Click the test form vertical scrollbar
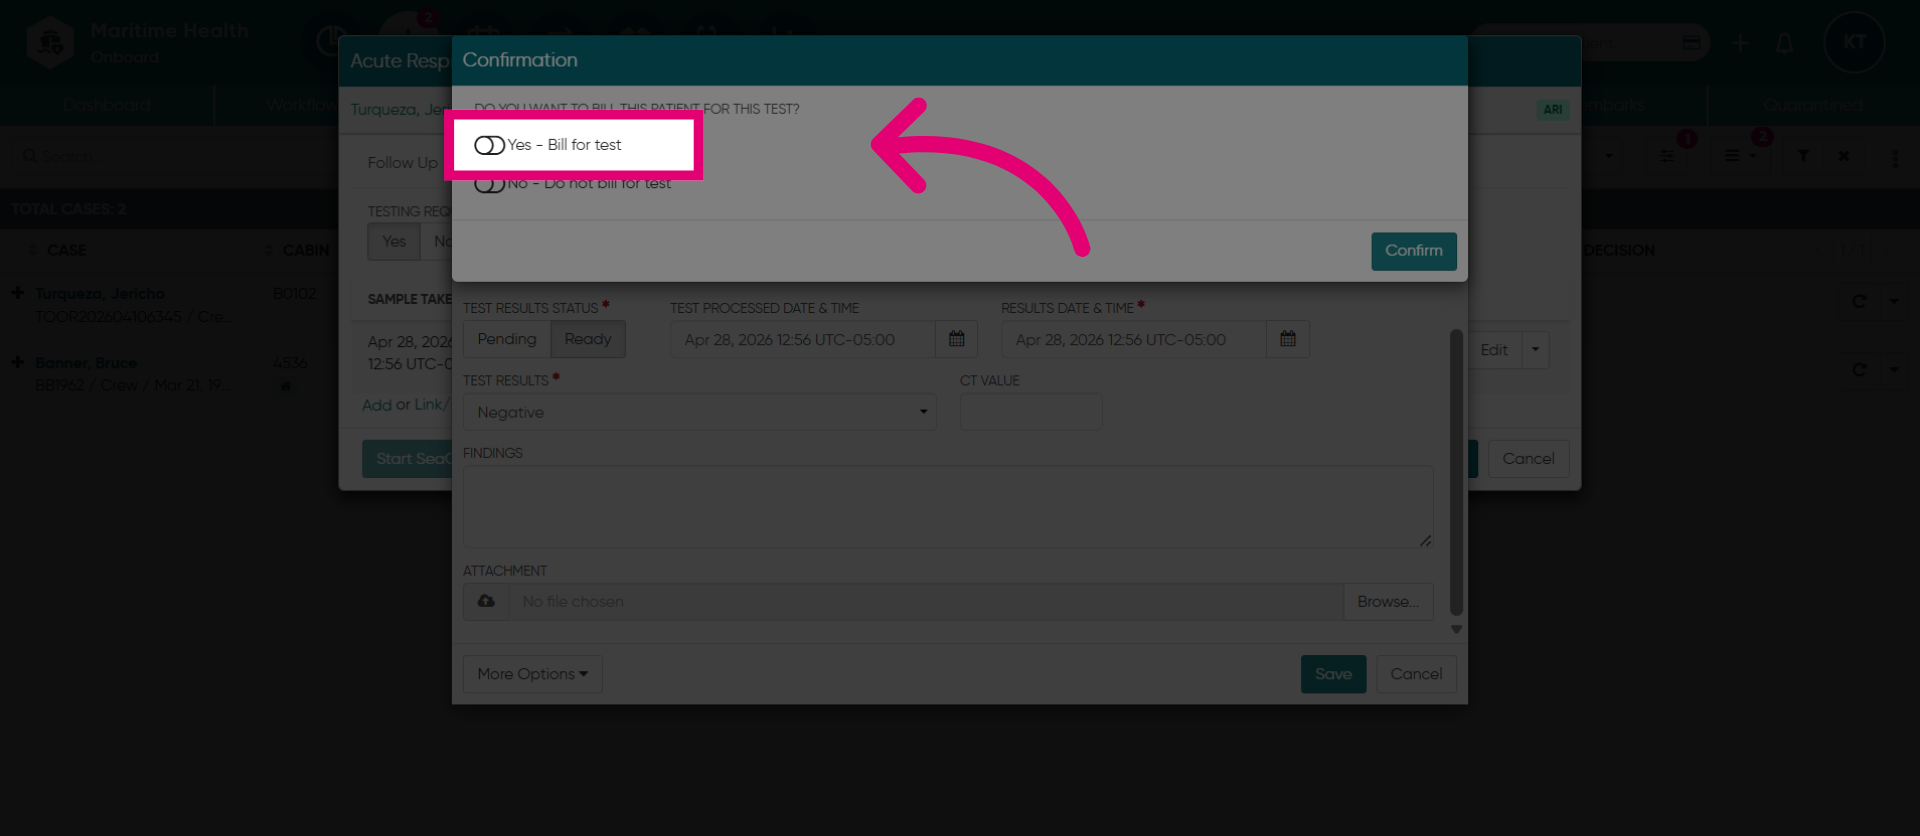The image size is (1920, 836). tap(1456, 472)
